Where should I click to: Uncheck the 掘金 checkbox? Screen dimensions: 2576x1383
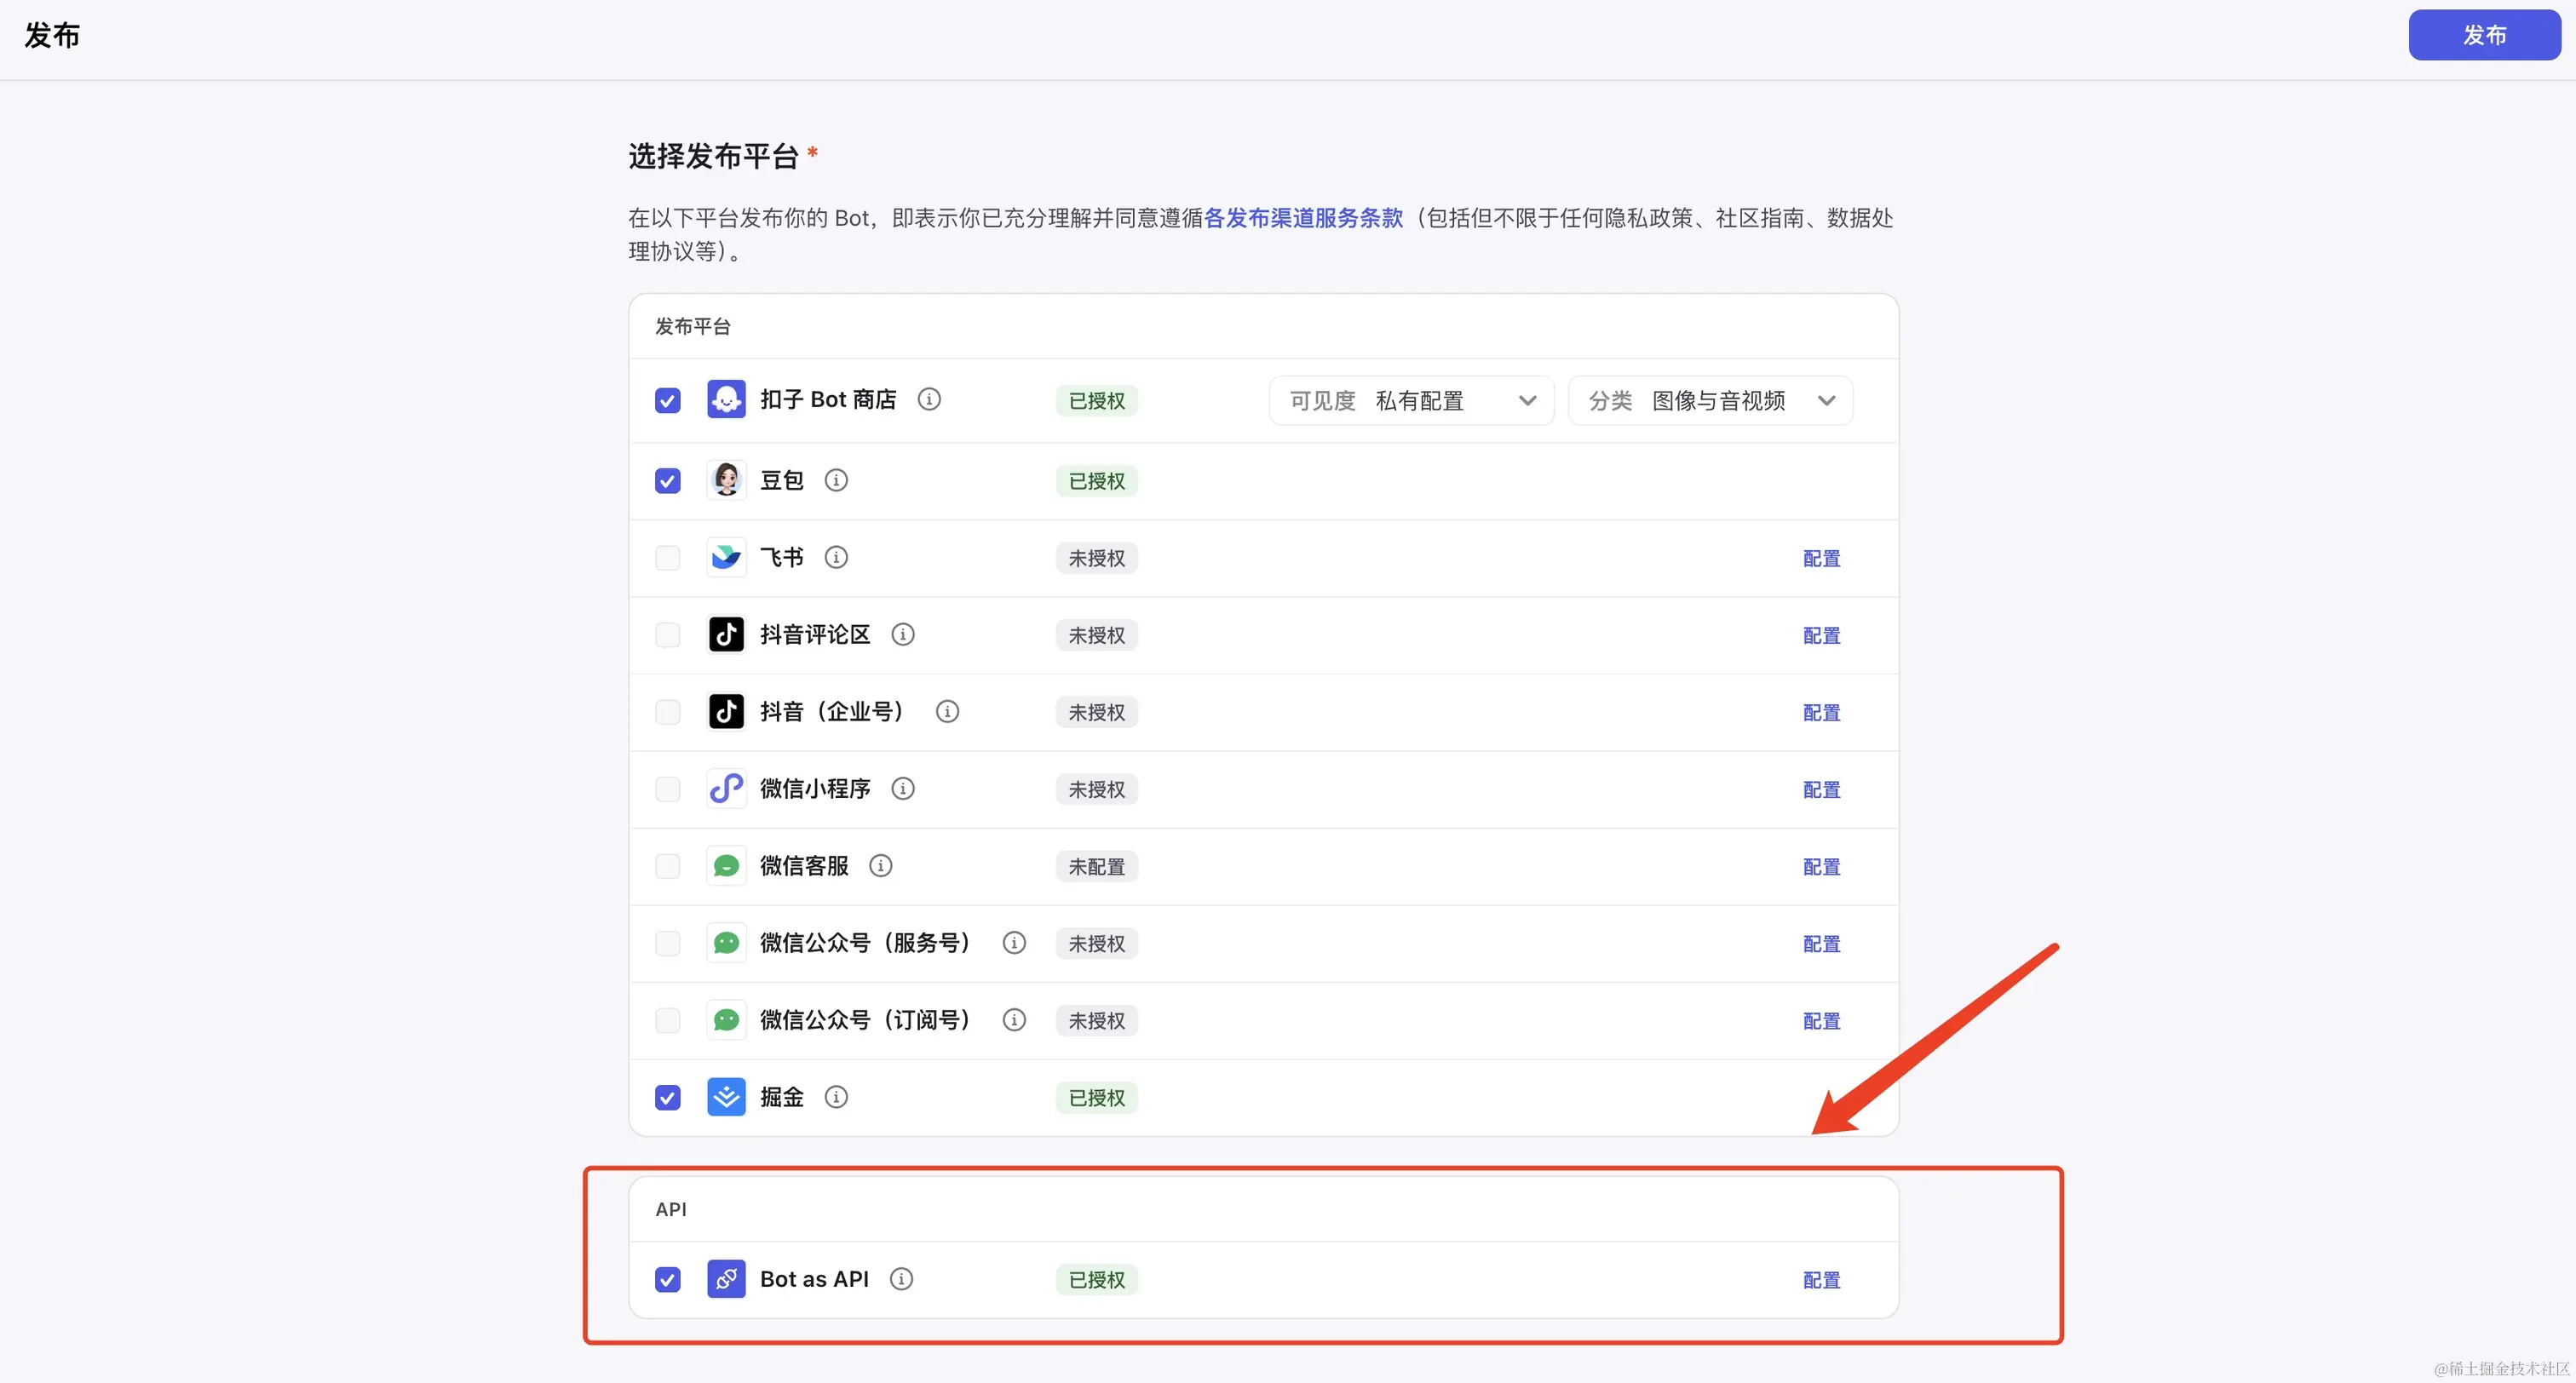(667, 1098)
